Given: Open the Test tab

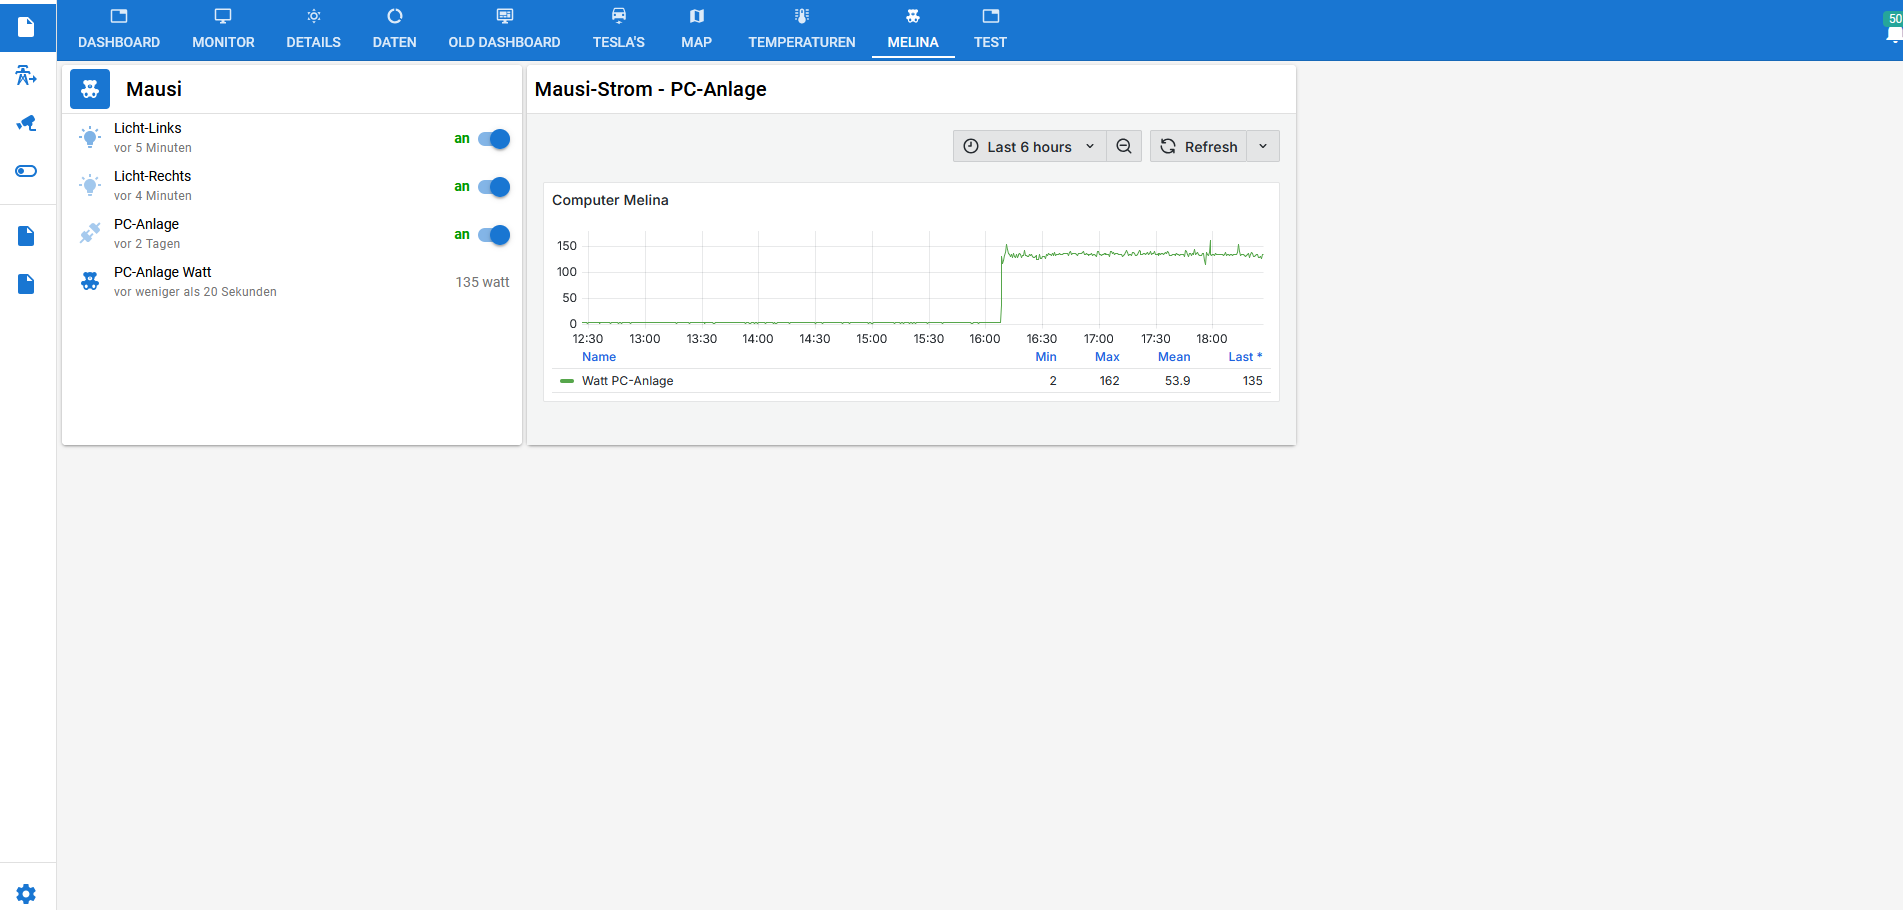Looking at the screenshot, I should [990, 29].
